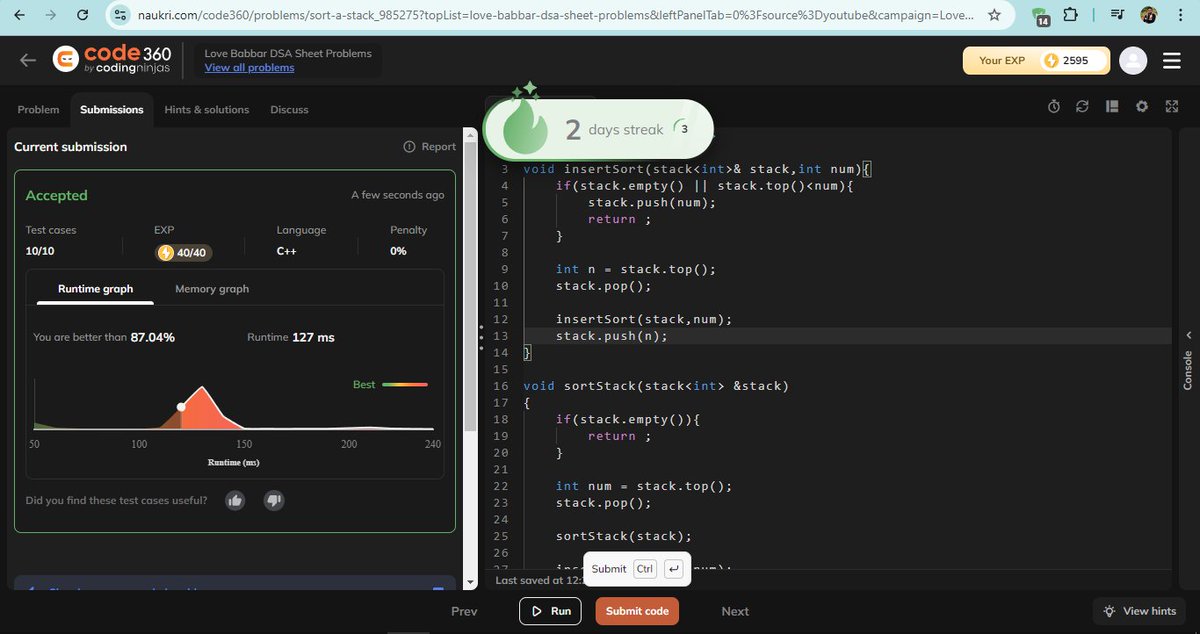Open the user account avatar
1200x634 pixels.
point(1133,60)
